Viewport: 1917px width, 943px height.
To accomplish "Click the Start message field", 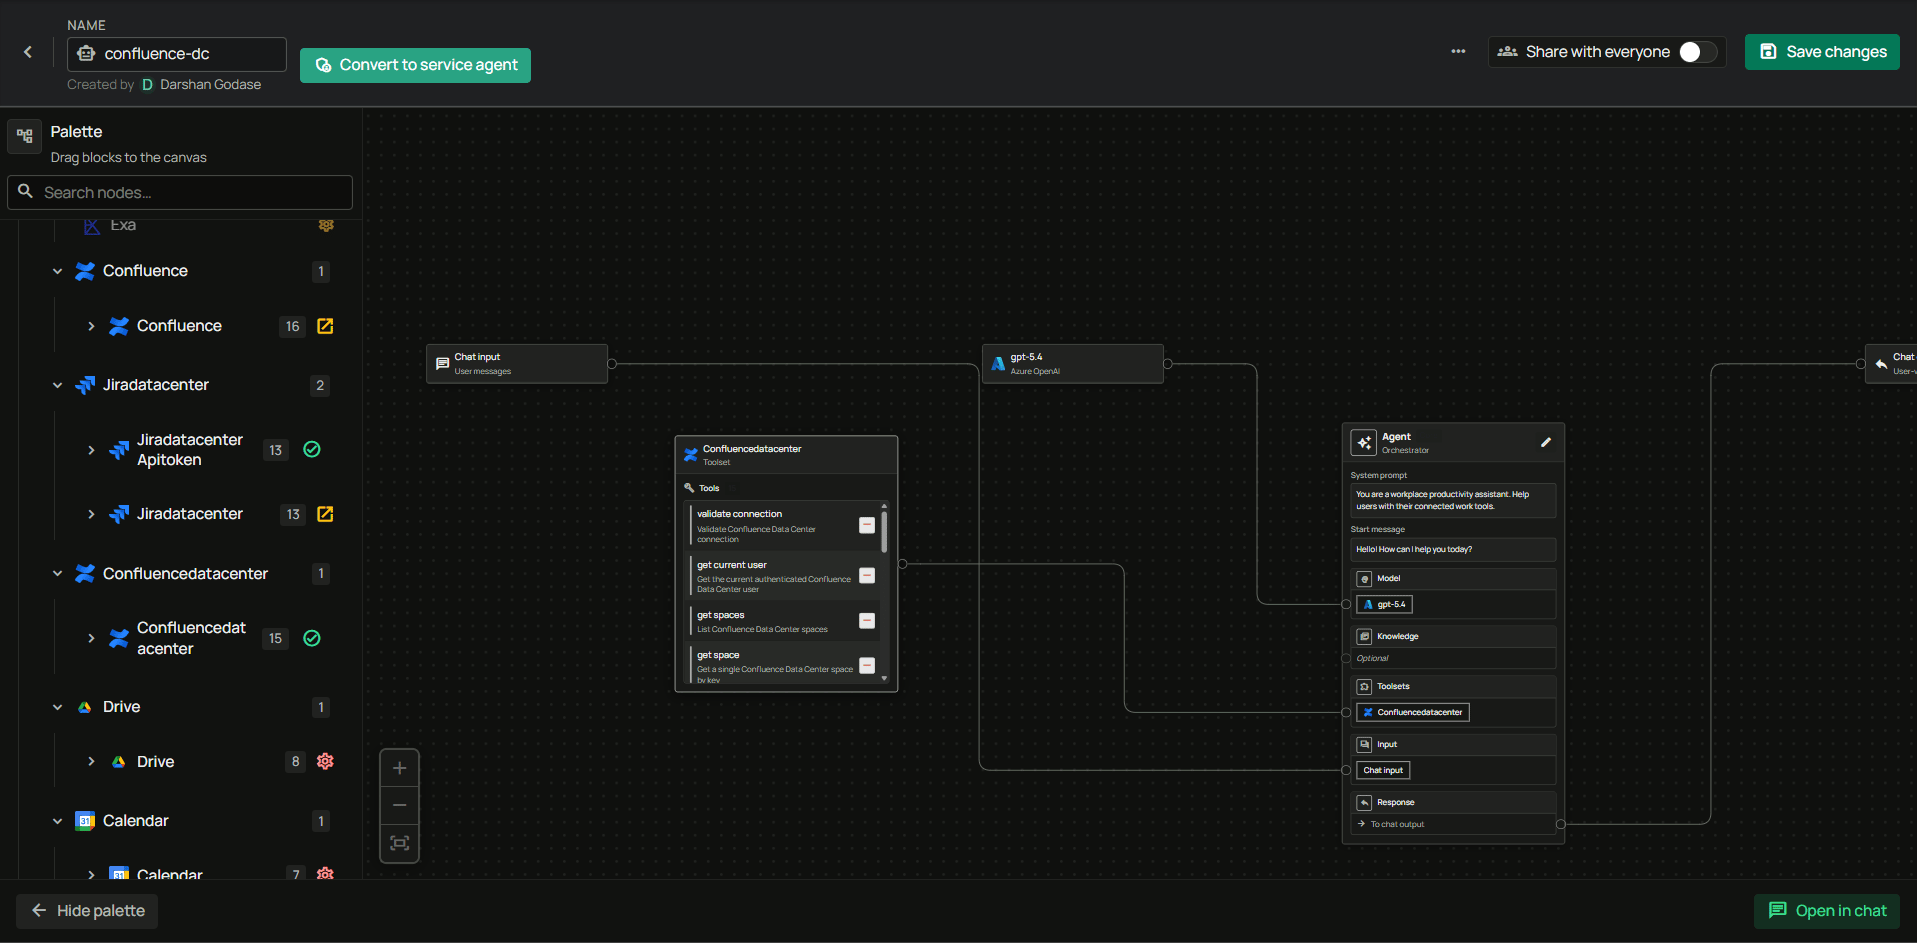I will point(1453,549).
